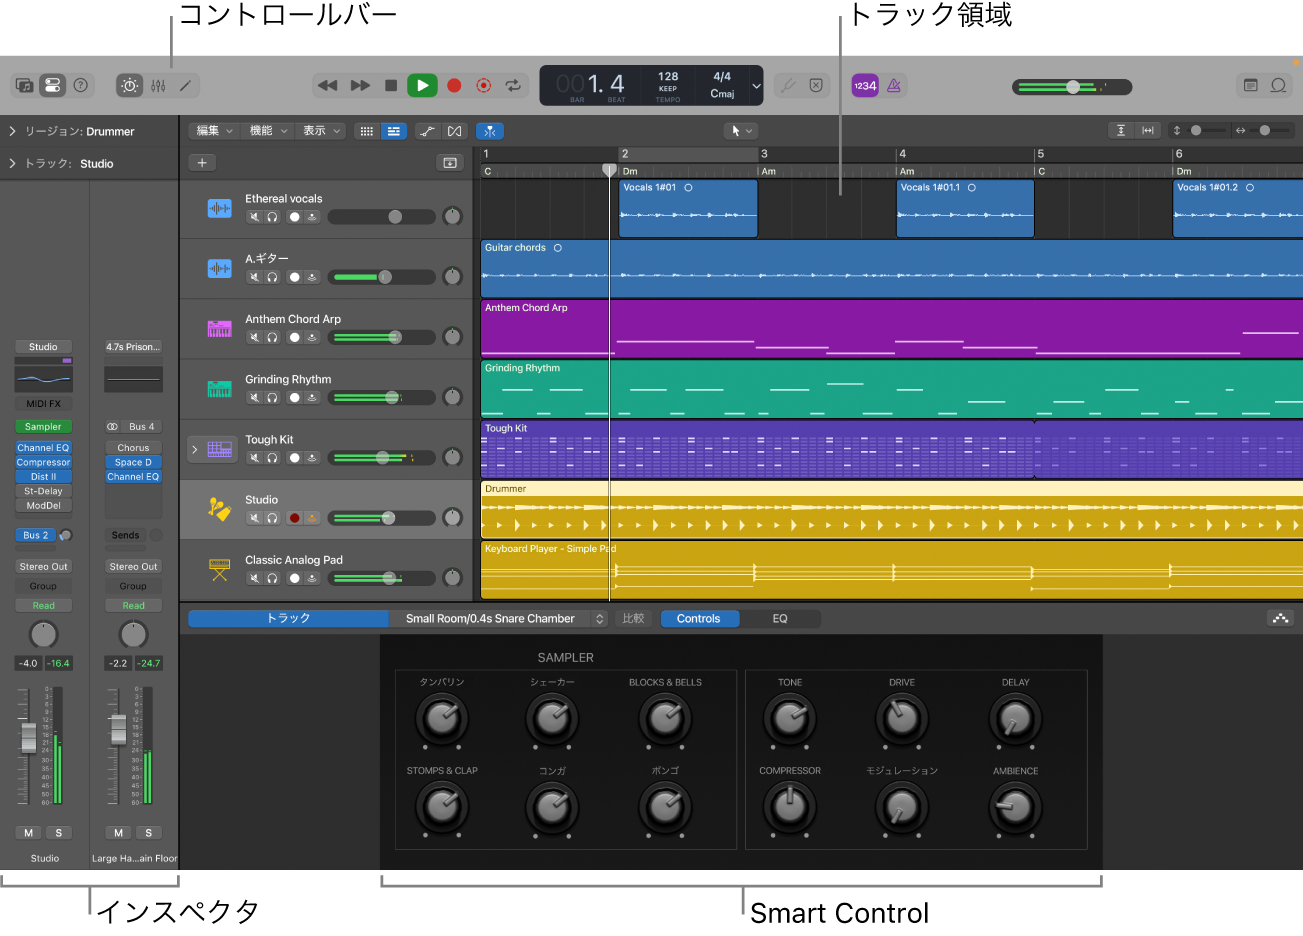This screenshot has width=1303, height=936.
Task: Select the Controls tab in Smart Control
Action: (699, 618)
